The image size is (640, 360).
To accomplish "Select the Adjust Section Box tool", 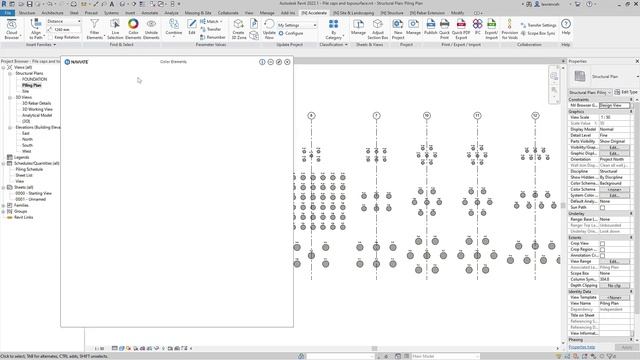I will (x=378, y=29).
